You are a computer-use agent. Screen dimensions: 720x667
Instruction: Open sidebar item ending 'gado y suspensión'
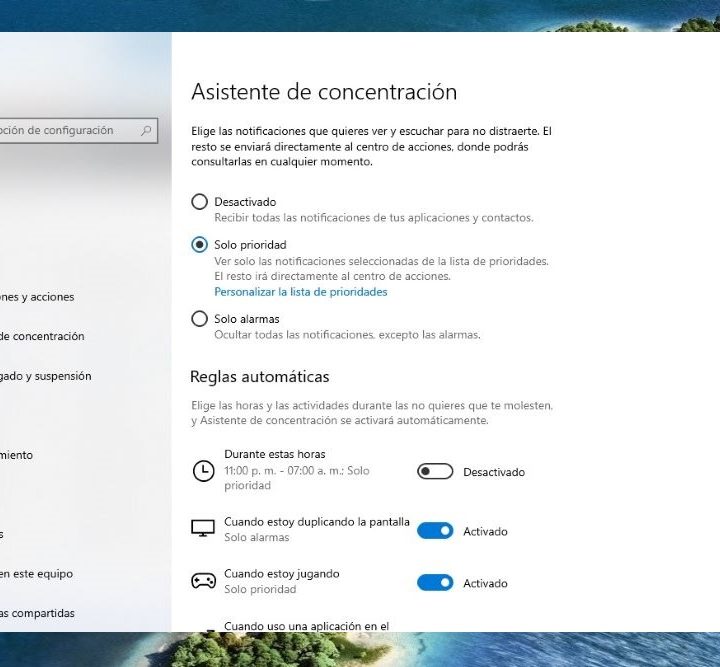[x=45, y=376]
